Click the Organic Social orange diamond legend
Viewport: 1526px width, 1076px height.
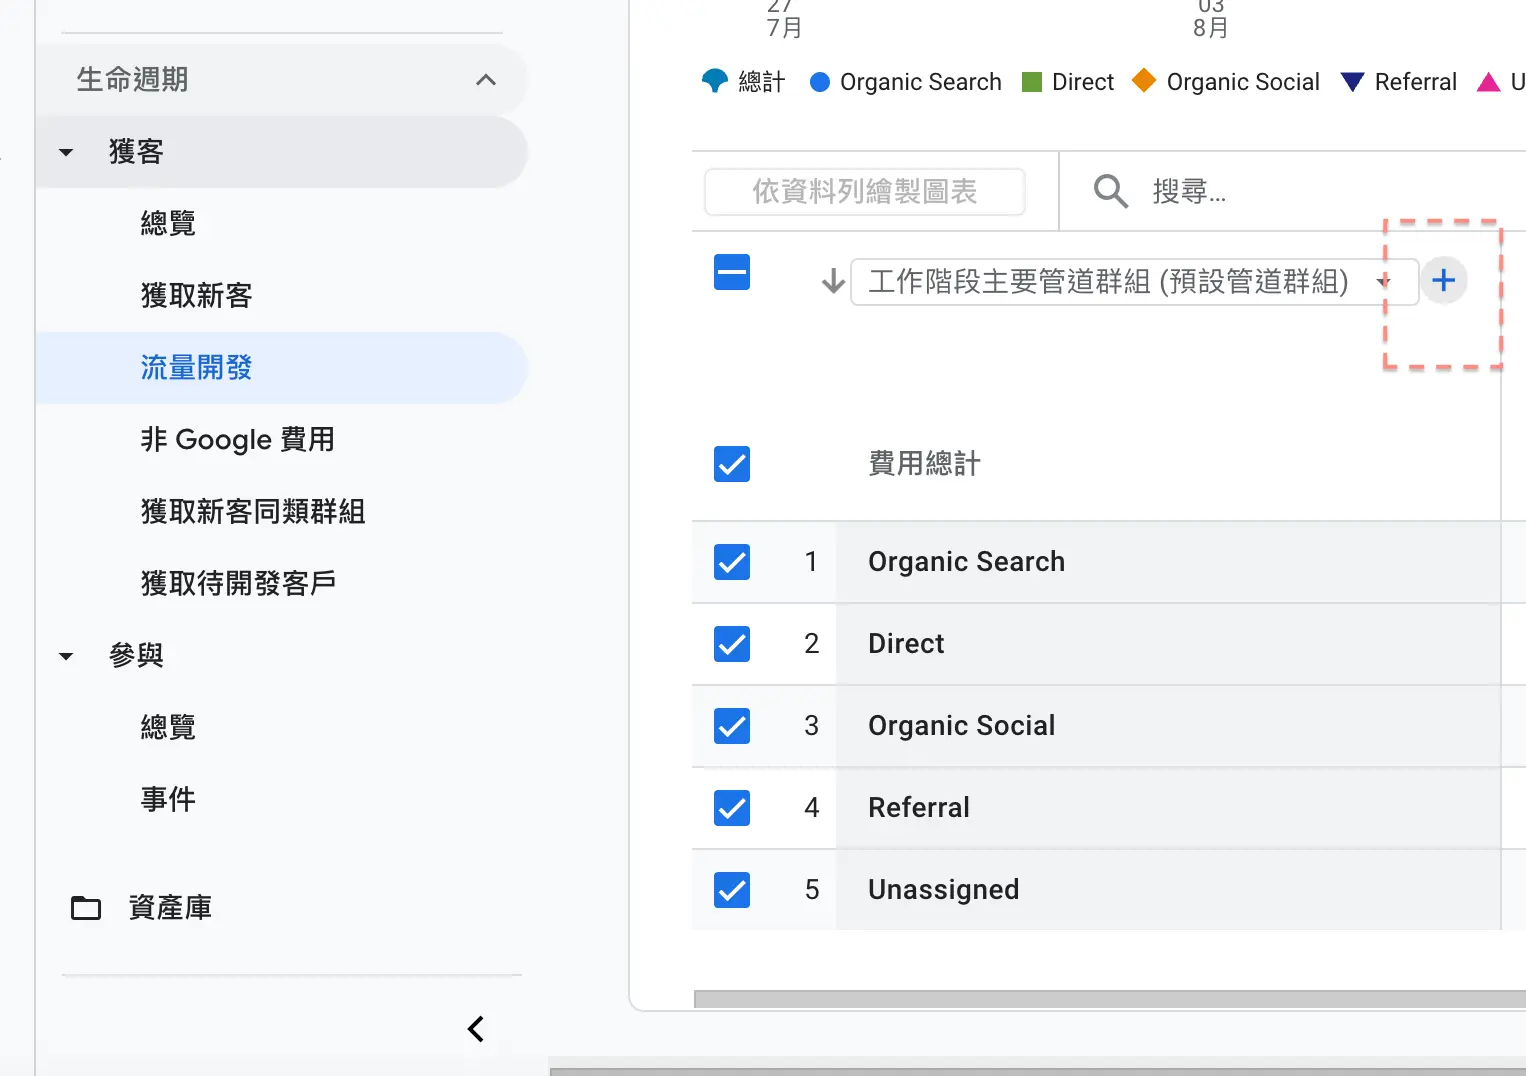1144,81
